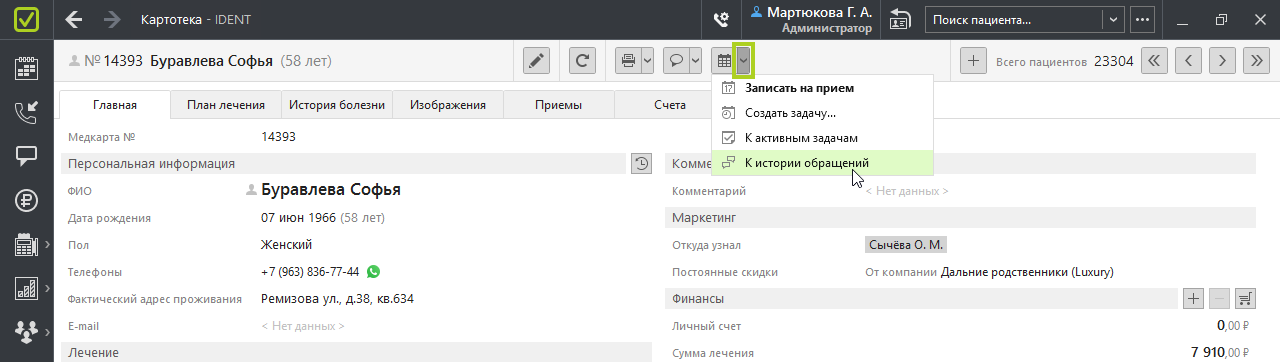Expand the print options dropdown arrow
1280x362 pixels.
pos(647,61)
